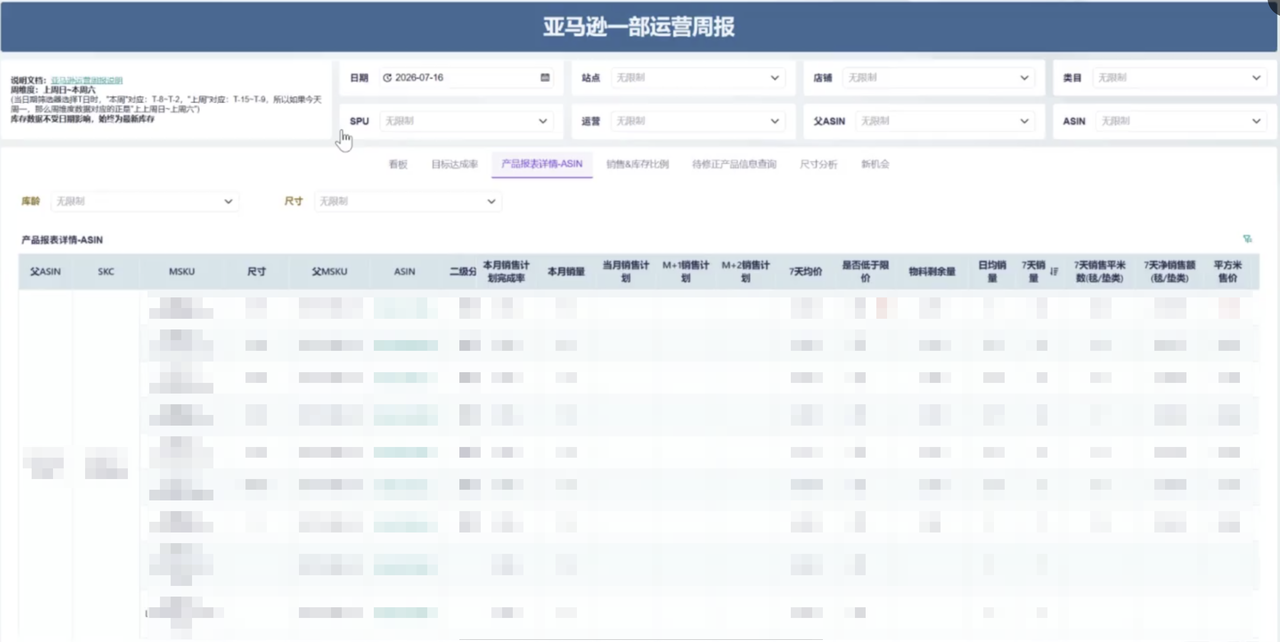Click the 7天销售平米数 column header
1280x642 pixels.
click(x=1099, y=272)
